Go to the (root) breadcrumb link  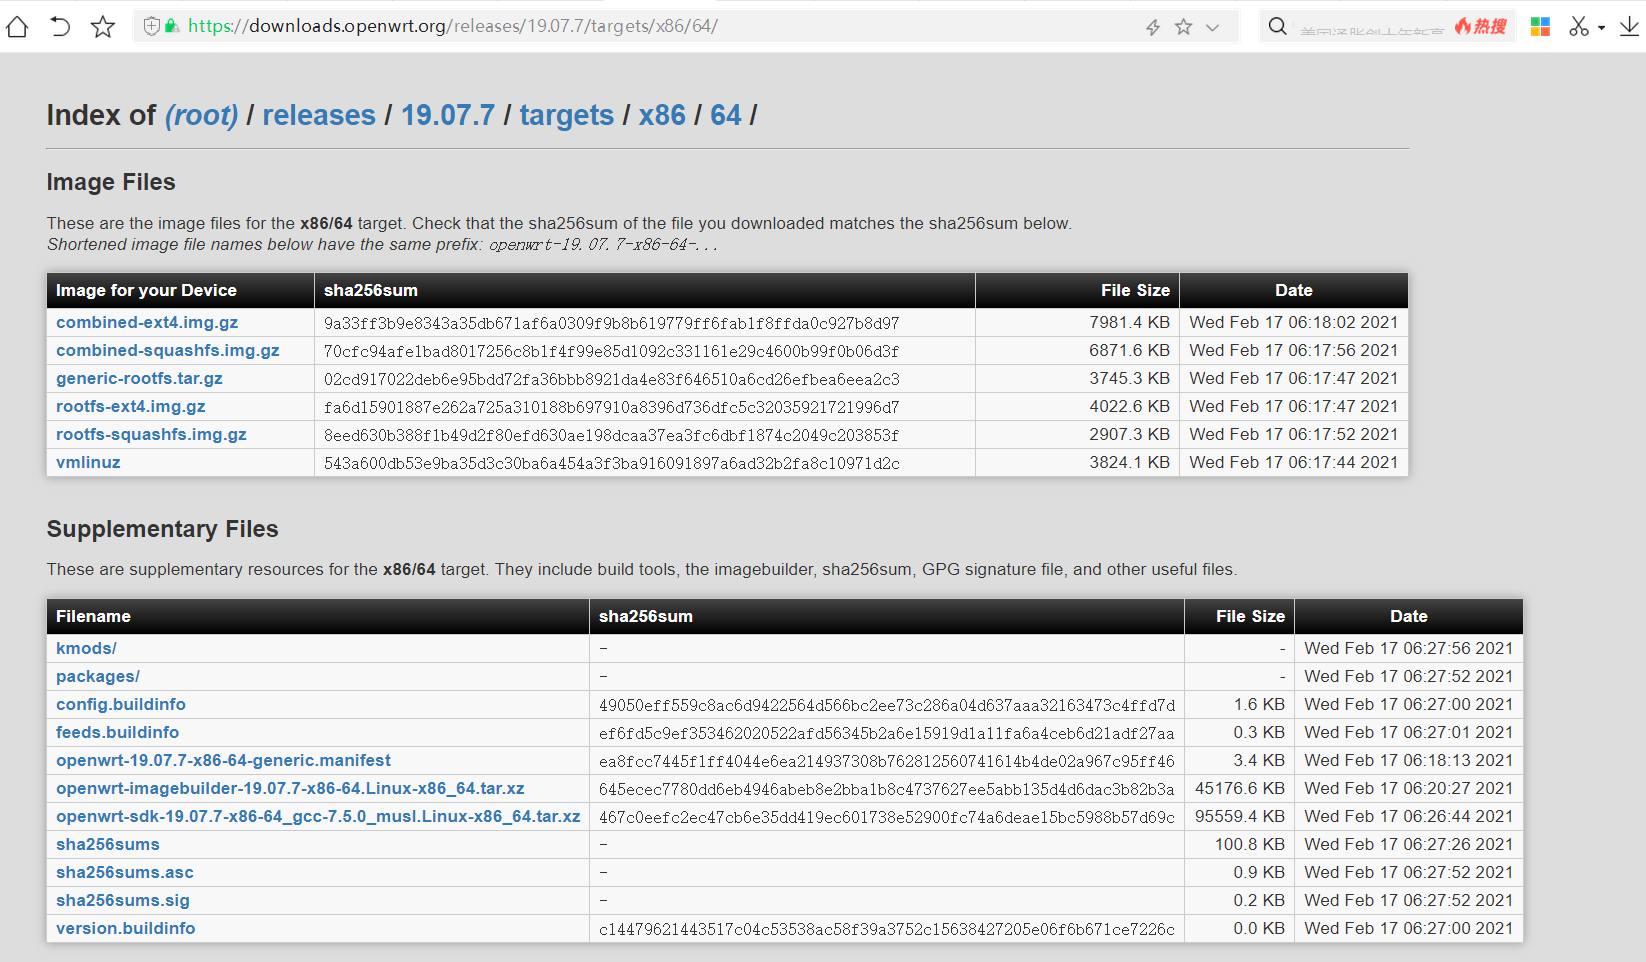[x=201, y=115]
